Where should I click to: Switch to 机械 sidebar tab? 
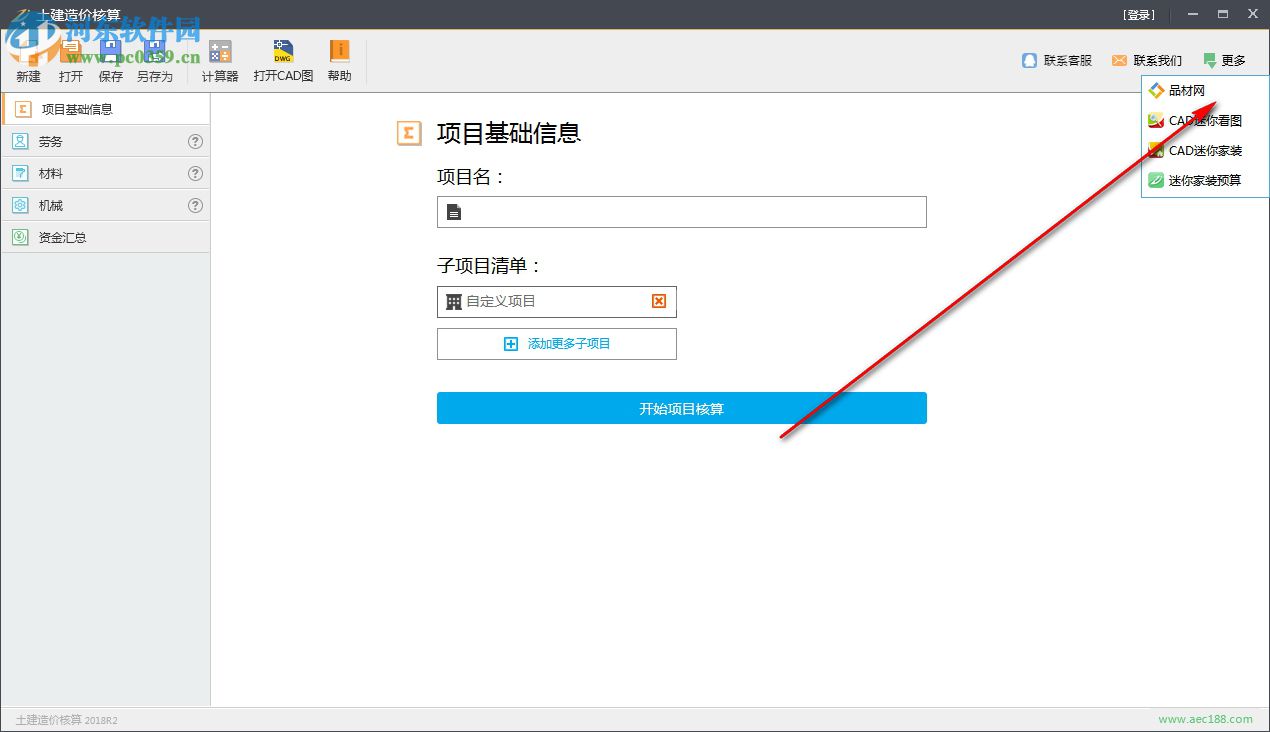(105, 206)
